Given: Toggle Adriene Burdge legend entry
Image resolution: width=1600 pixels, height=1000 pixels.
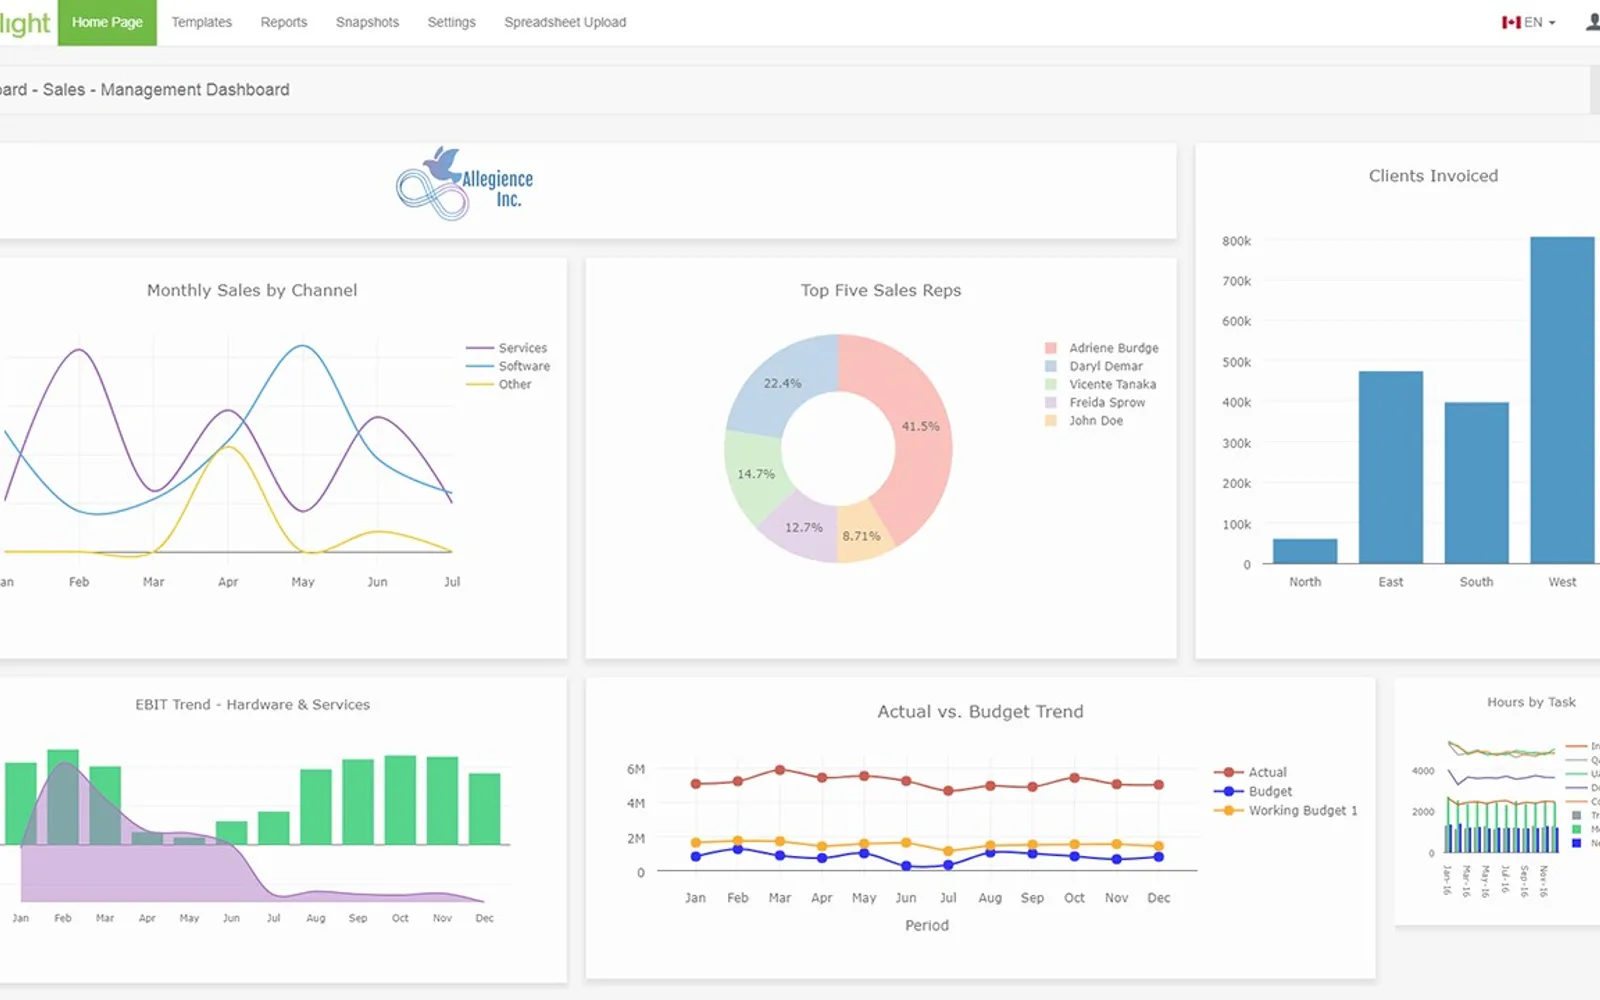Looking at the screenshot, I should coord(1102,348).
